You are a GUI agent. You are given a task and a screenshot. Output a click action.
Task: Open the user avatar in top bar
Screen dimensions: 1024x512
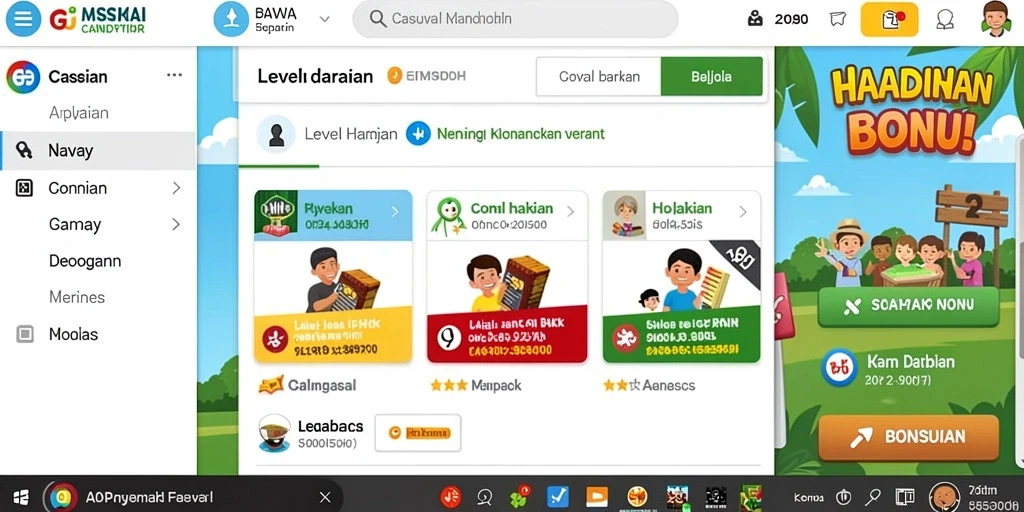tap(995, 19)
